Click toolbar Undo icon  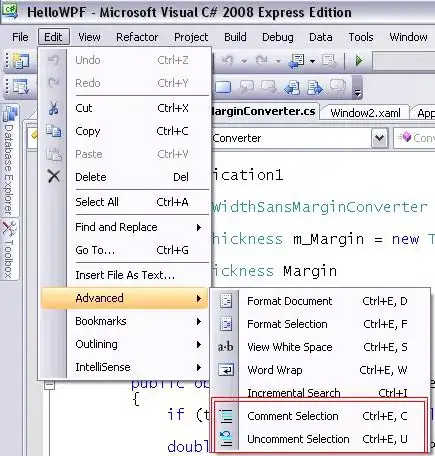click(227, 61)
